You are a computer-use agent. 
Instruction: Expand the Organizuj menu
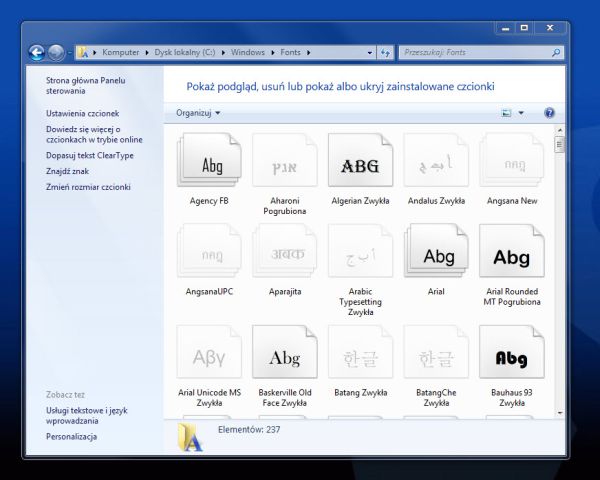(x=198, y=113)
